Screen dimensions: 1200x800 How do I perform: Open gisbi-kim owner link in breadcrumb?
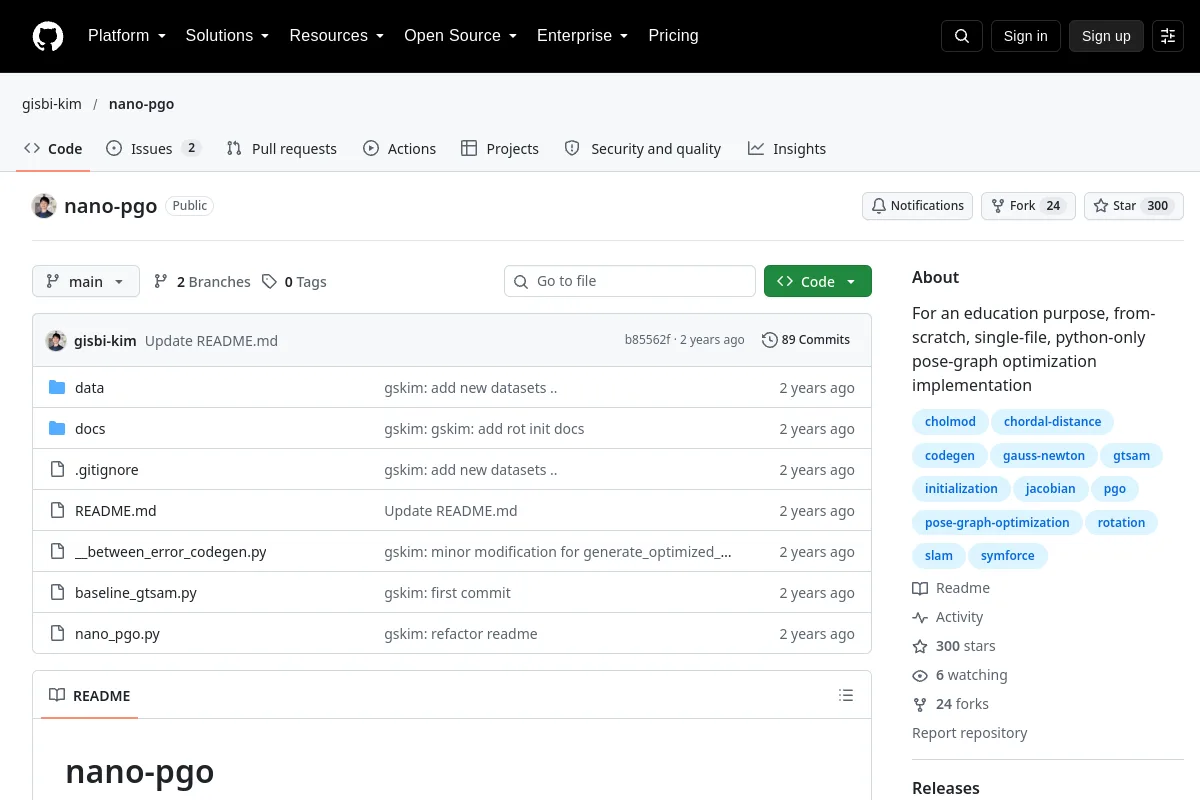point(52,104)
